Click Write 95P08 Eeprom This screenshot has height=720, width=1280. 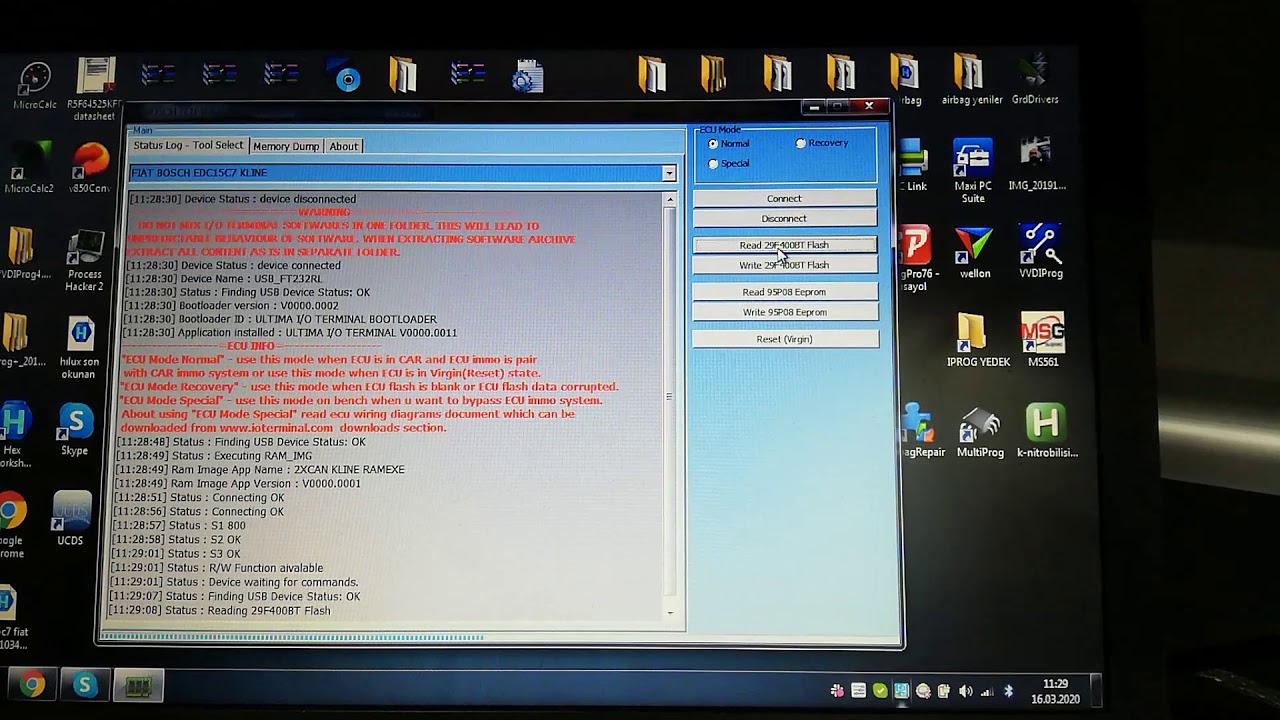tap(785, 312)
